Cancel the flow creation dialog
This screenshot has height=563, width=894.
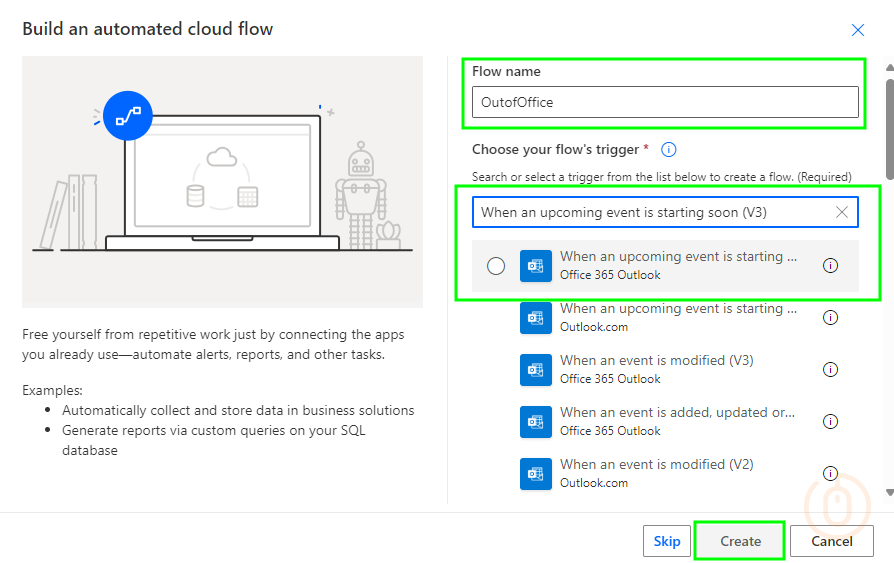tap(831, 541)
